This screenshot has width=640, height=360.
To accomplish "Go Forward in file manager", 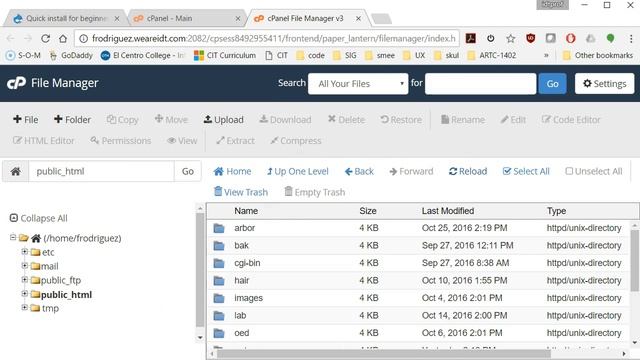I will click(x=411, y=171).
